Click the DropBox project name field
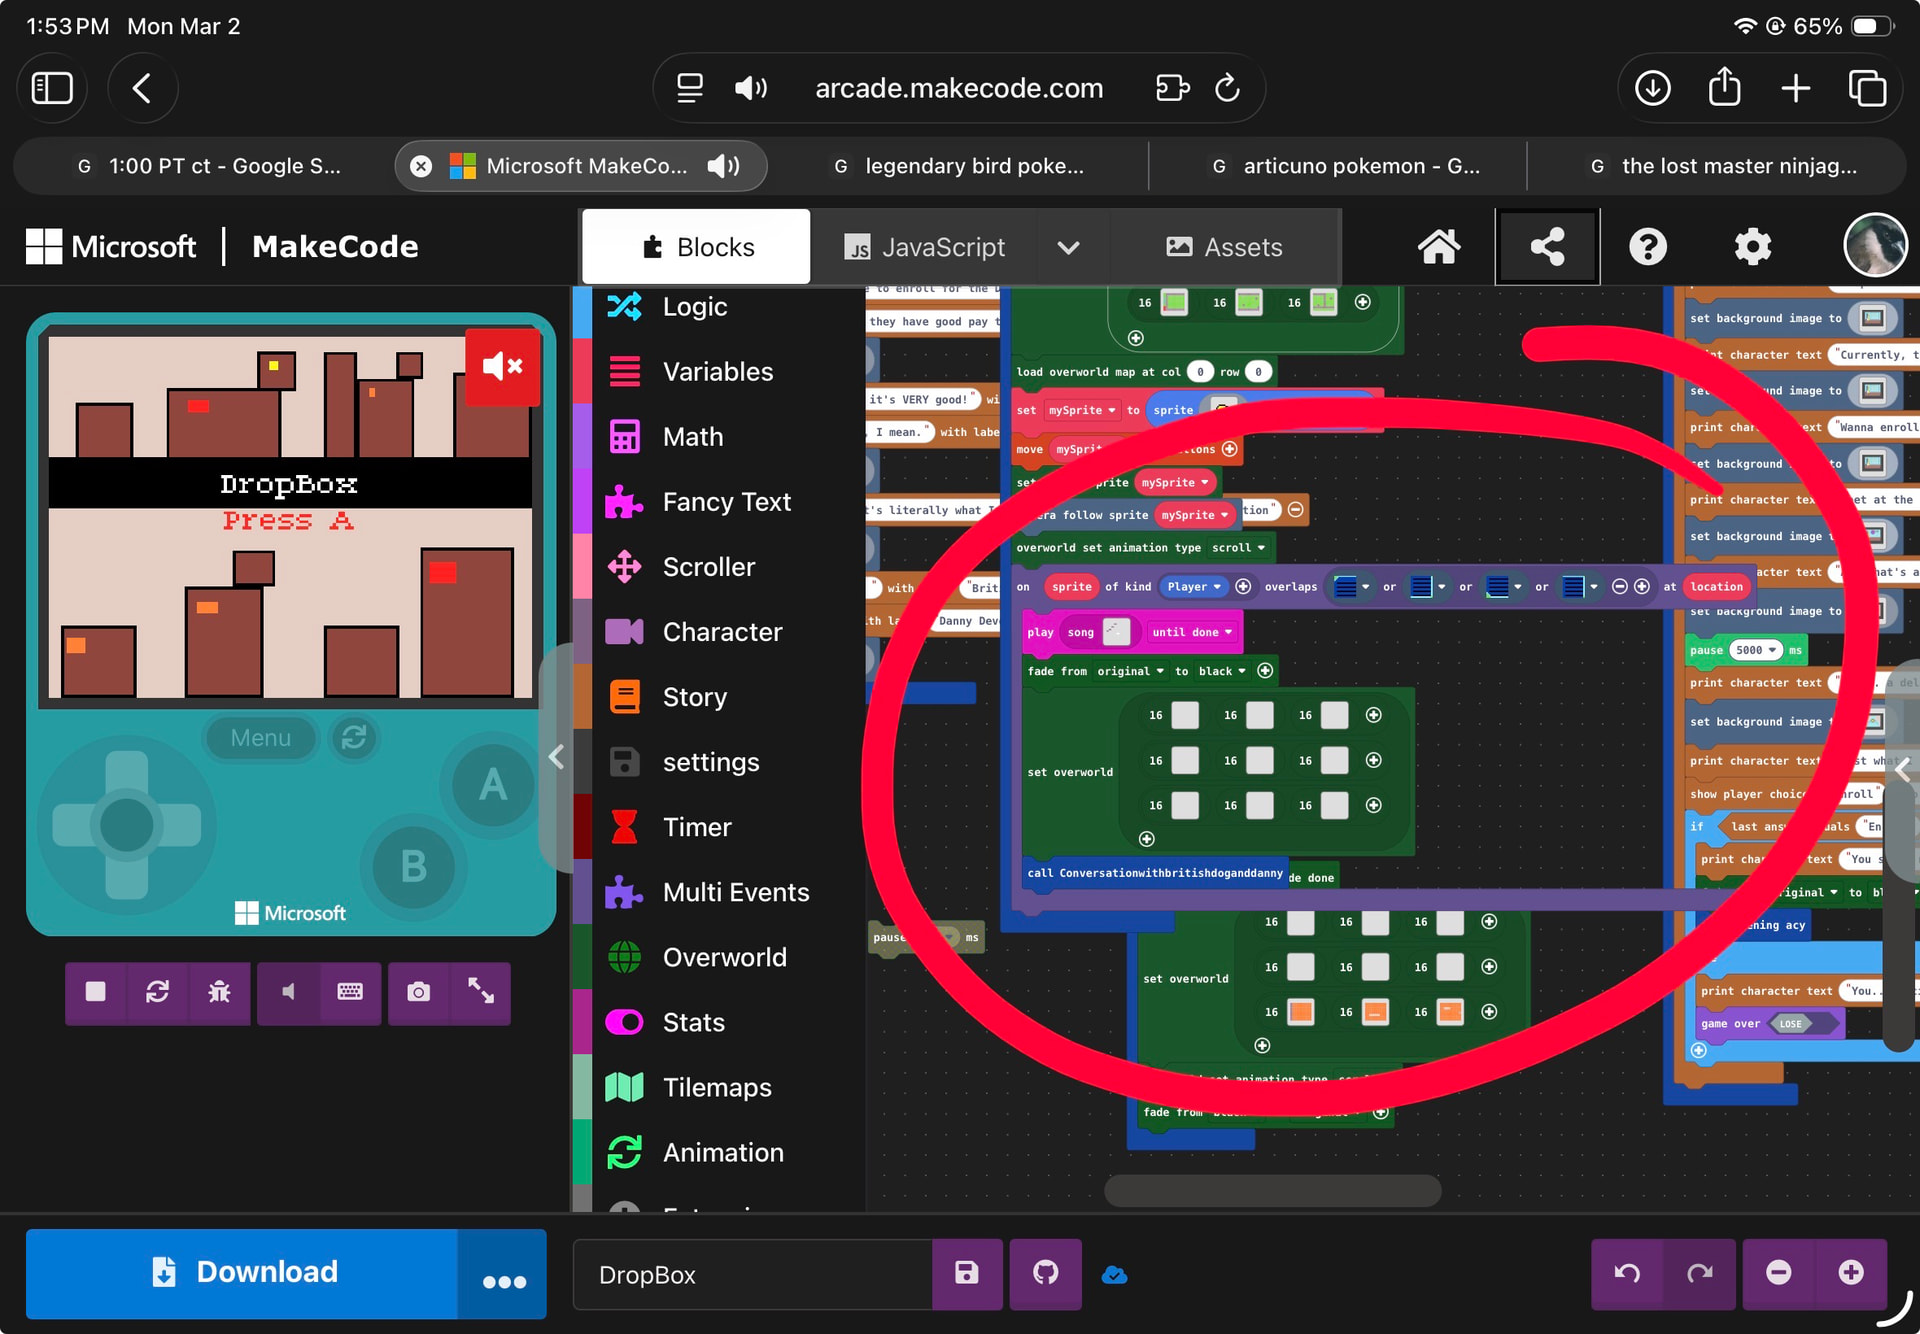Viewport: 1920px width, 1334px height. 750,1275
